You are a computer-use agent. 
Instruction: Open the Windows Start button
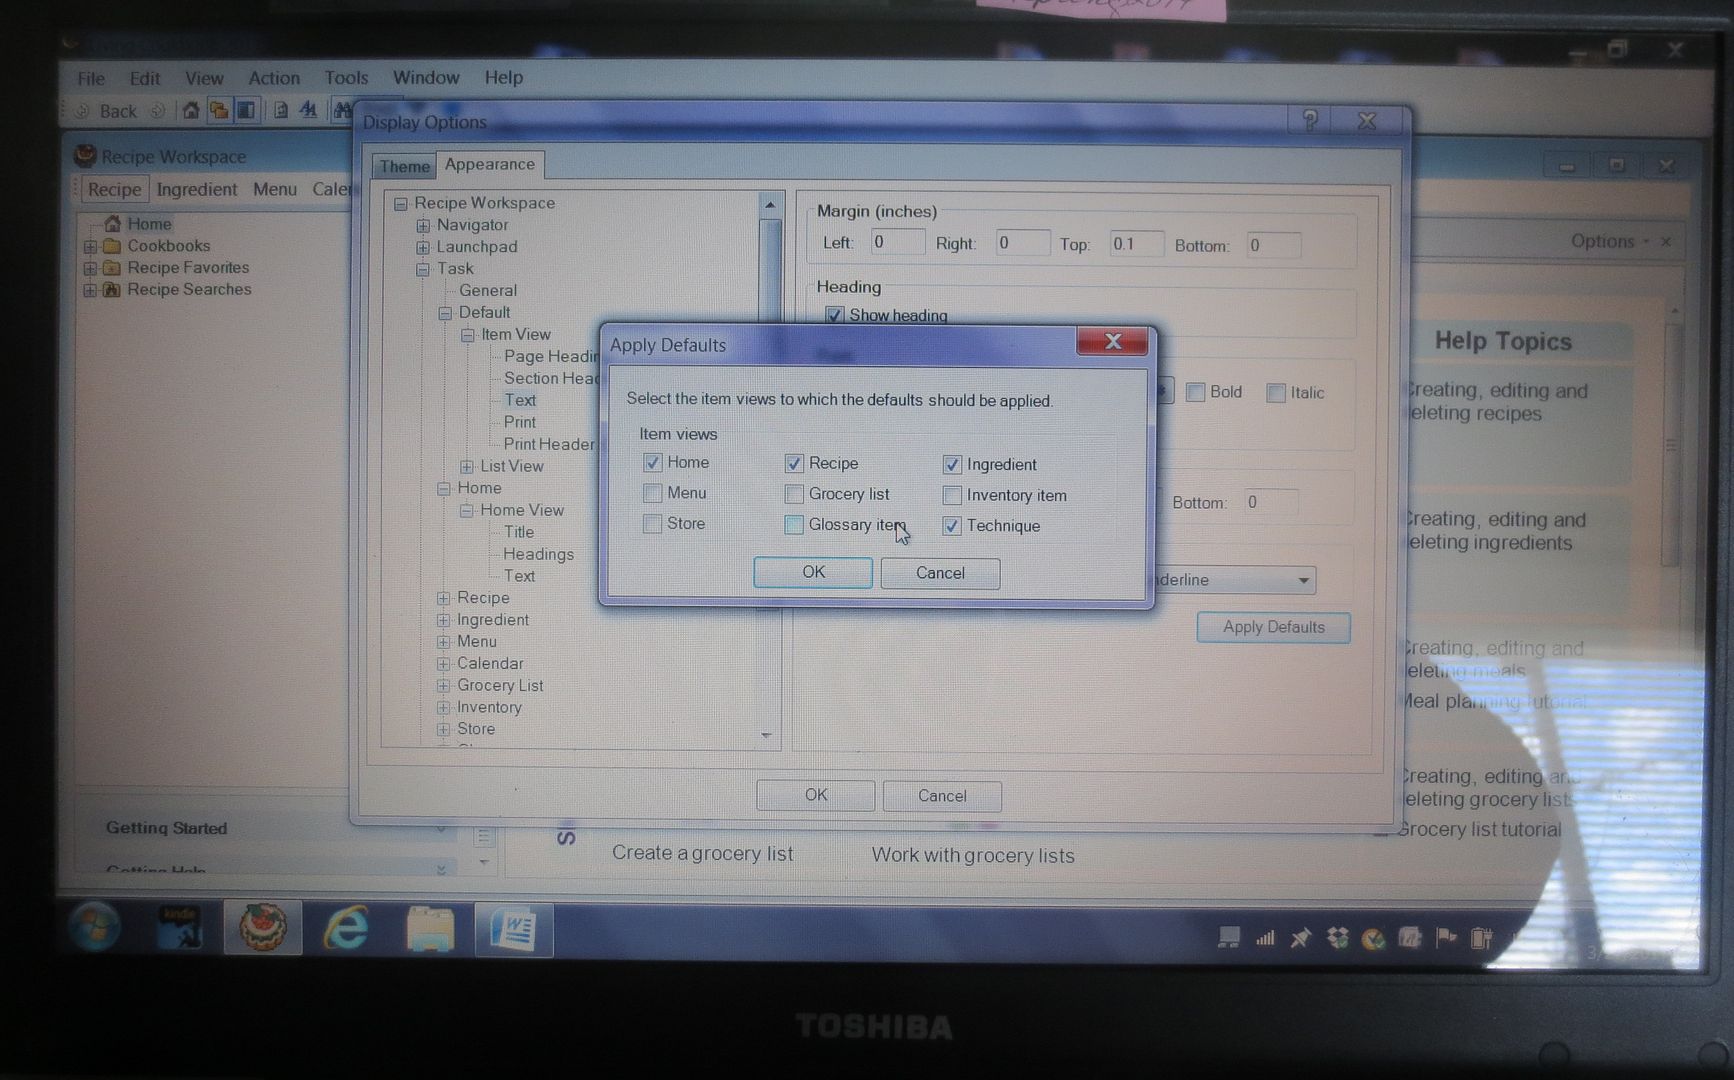[95, 927]
